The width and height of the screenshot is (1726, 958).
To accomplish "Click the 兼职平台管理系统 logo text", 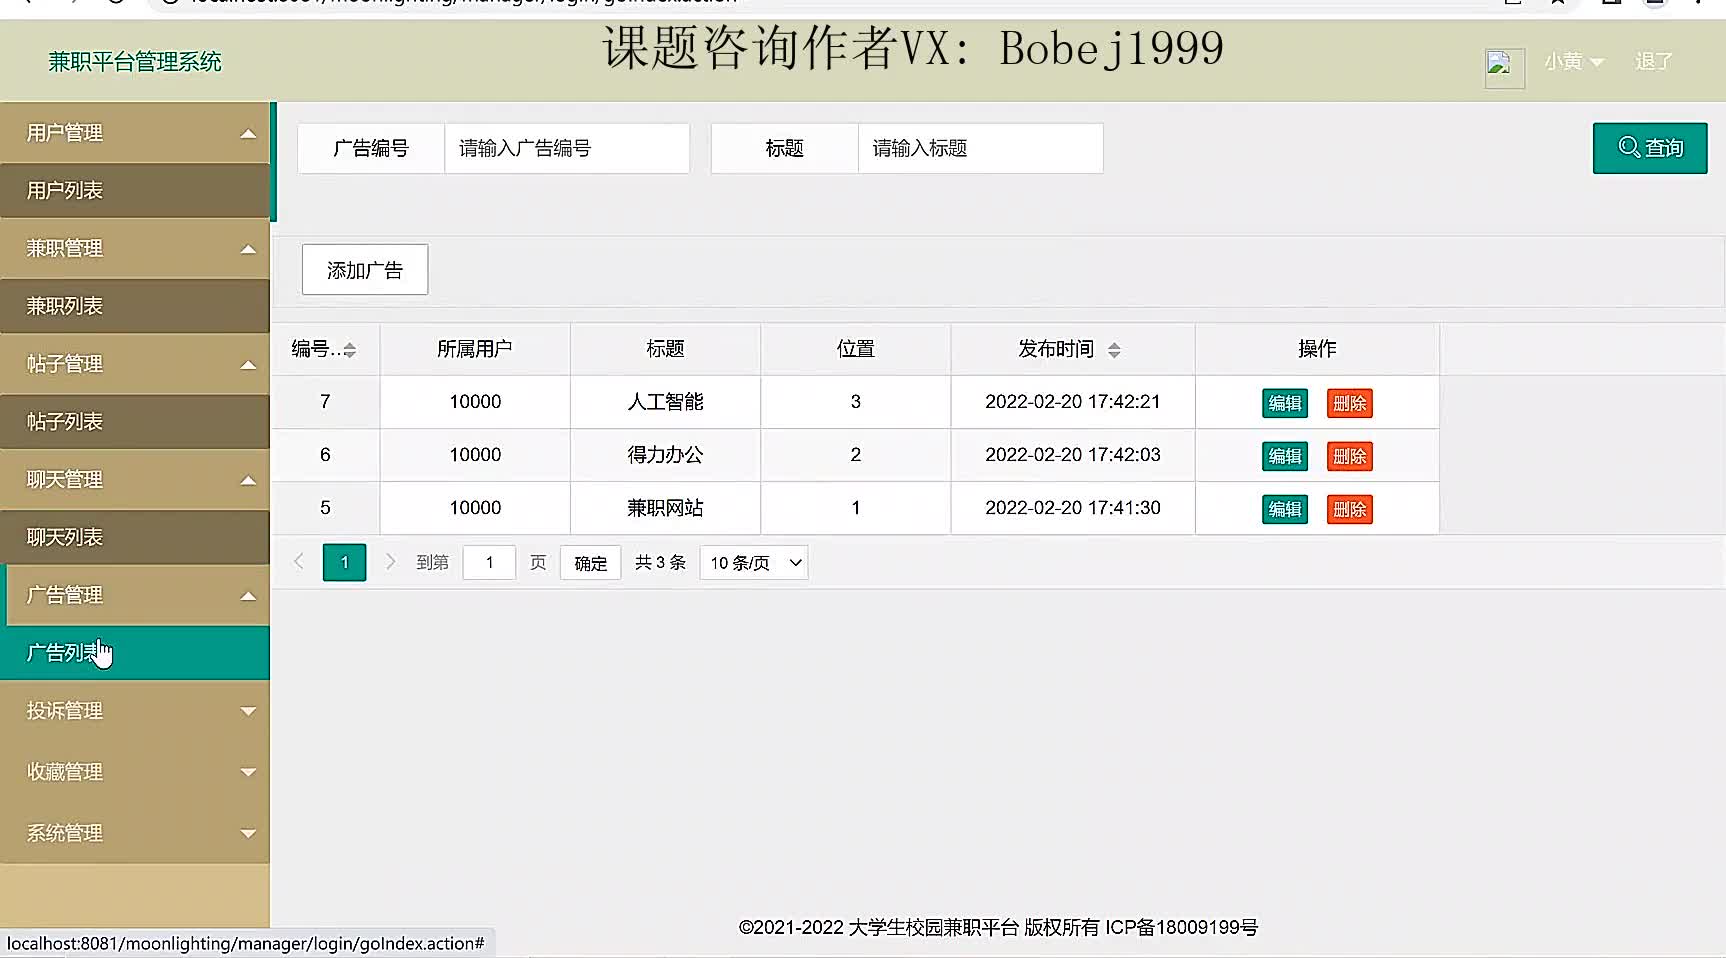I will pos(135,62).
